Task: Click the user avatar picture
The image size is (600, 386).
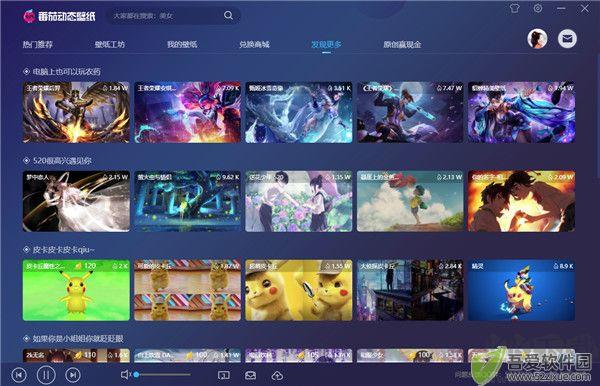Action: 537,39
